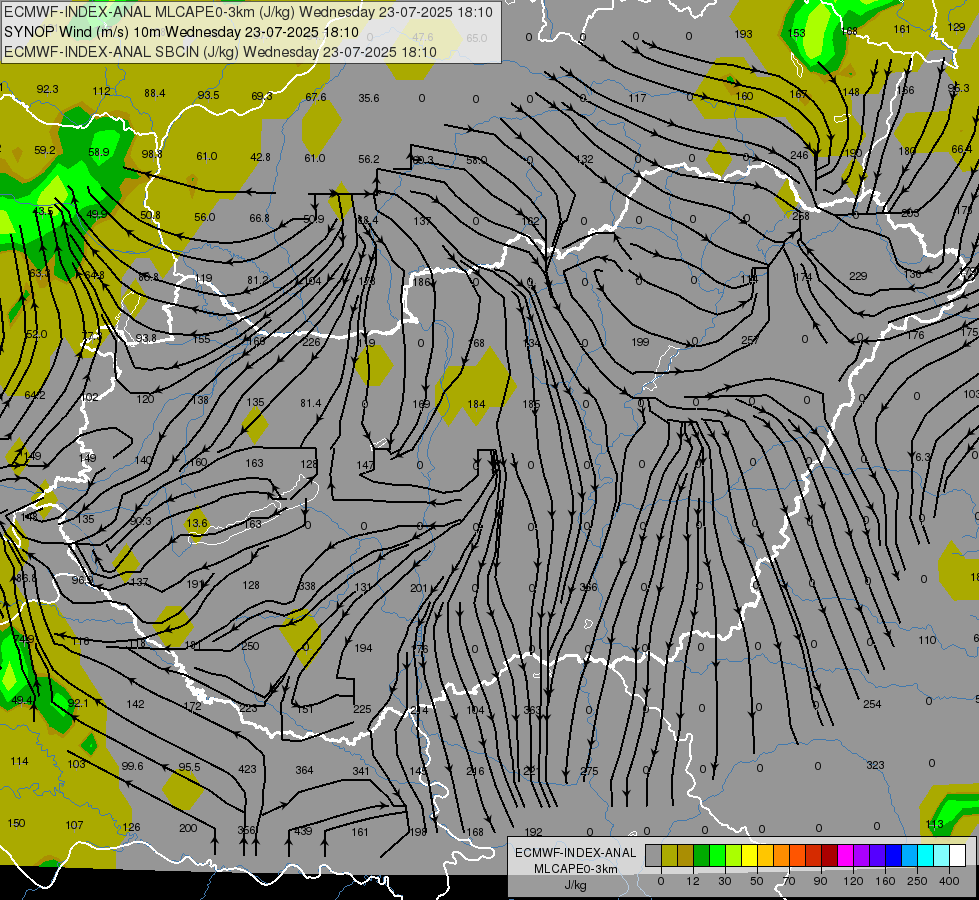
Task: Click the map value 229
Action: pos(858,276)
